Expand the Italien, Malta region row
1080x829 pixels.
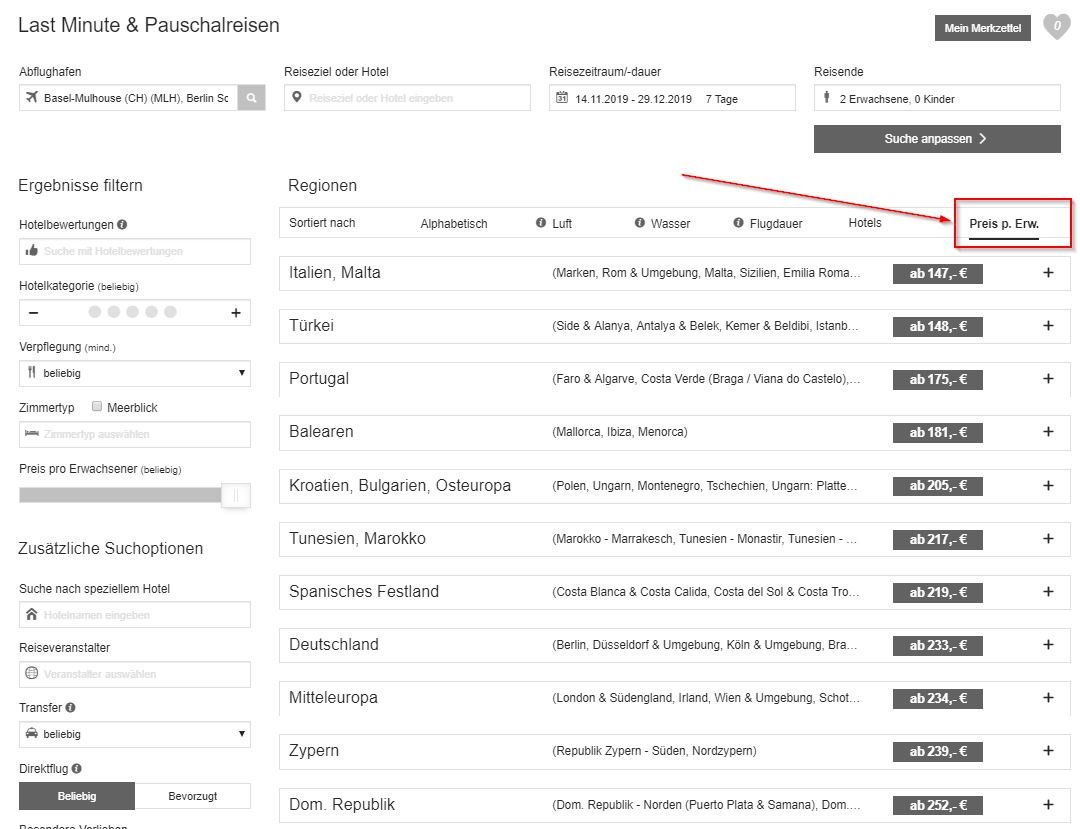click(1048, 272)
